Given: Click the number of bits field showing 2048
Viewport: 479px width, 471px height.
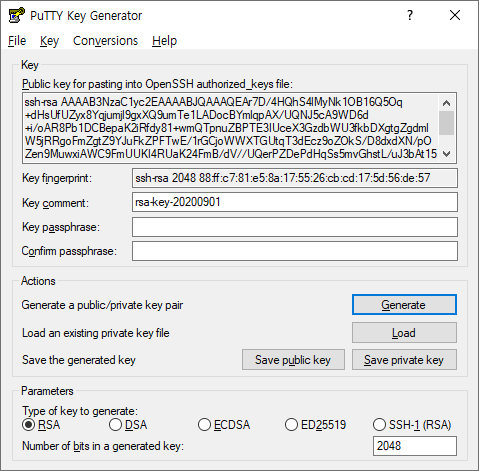Looking at the screenshot, I should [415, 446].
